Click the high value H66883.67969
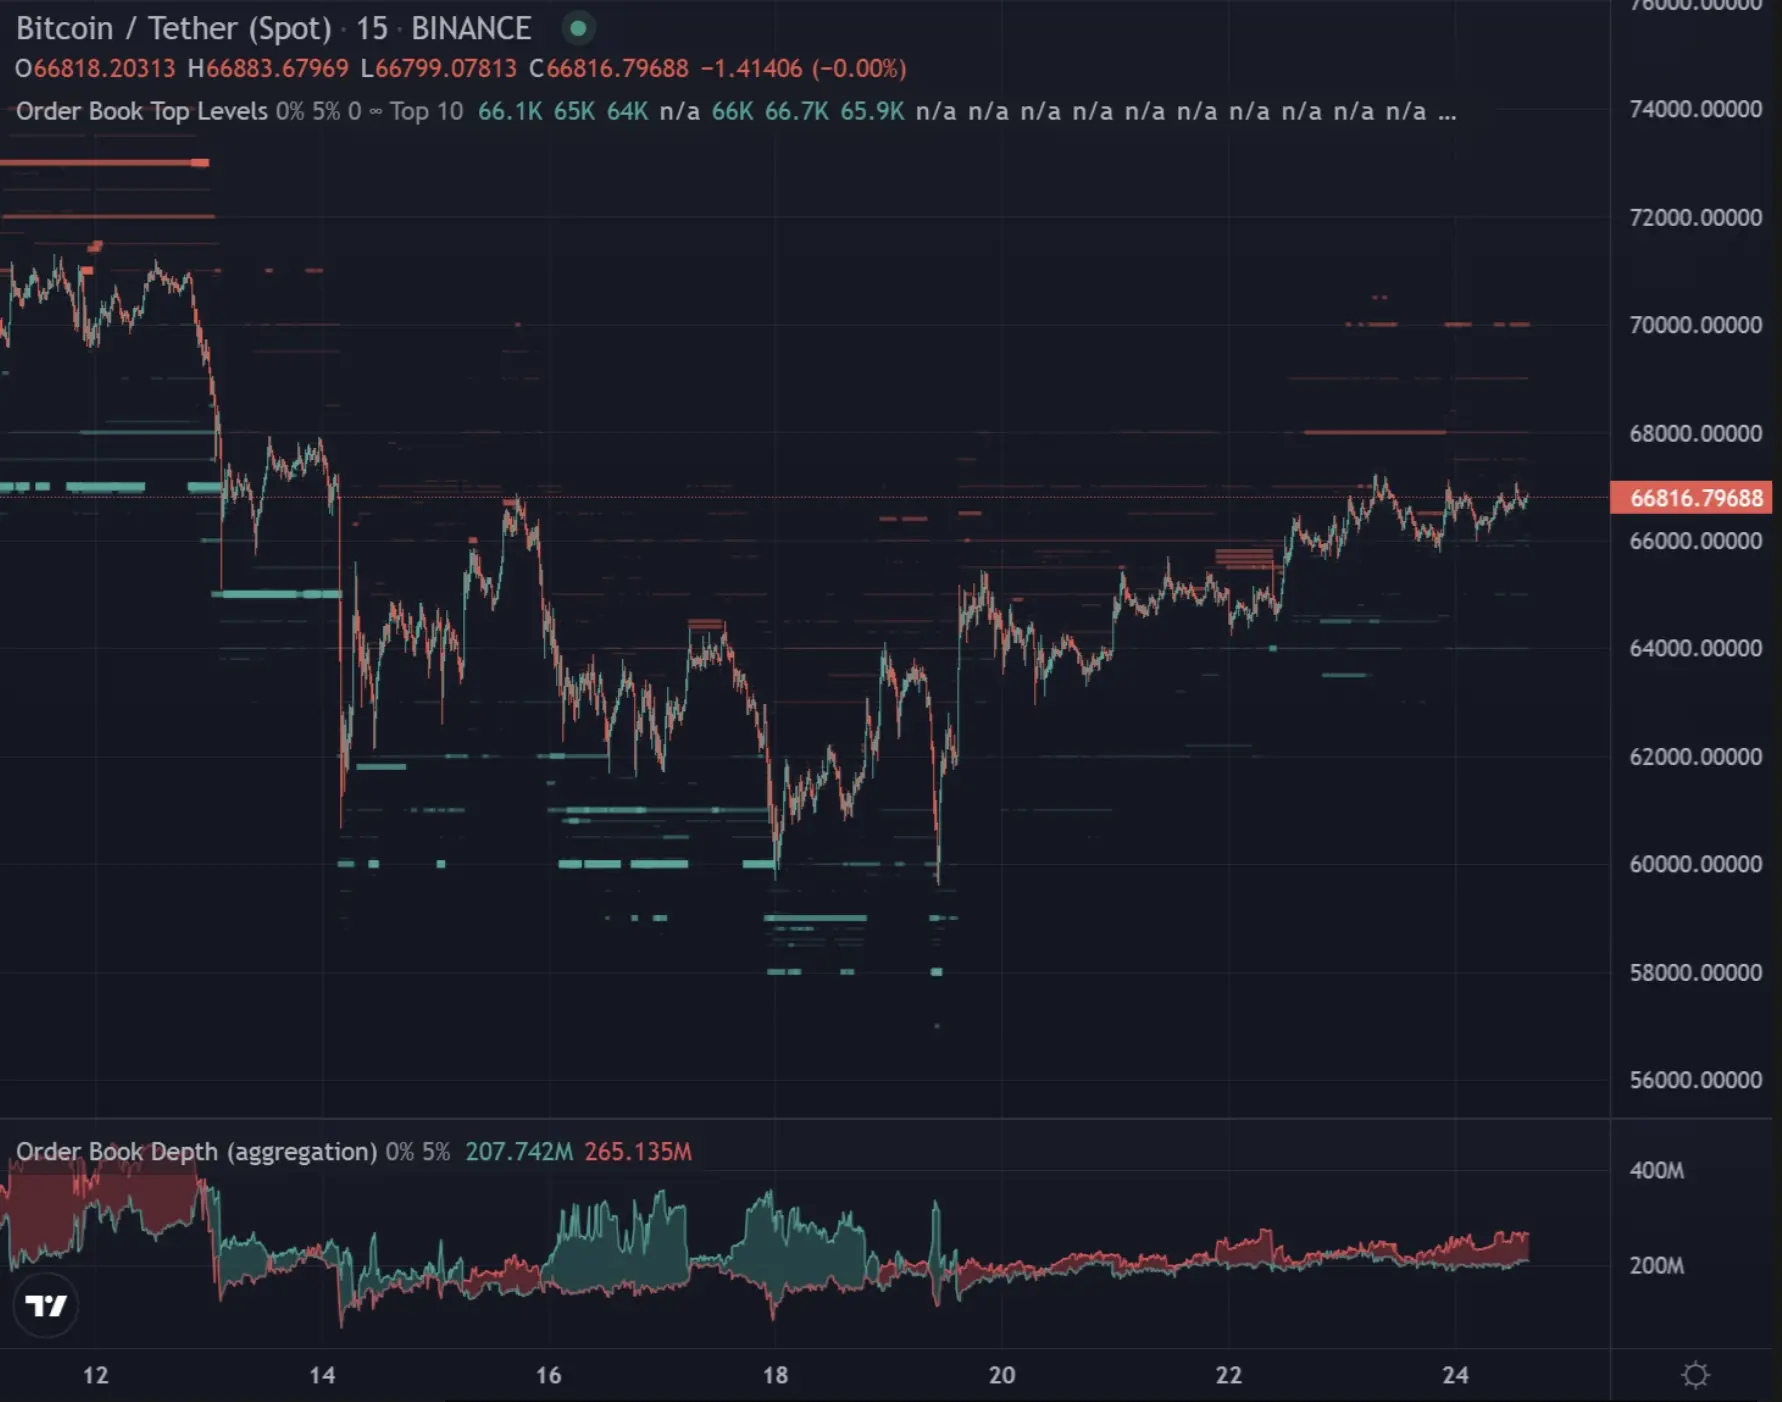 pyautogui.click(x=268, y=68)
